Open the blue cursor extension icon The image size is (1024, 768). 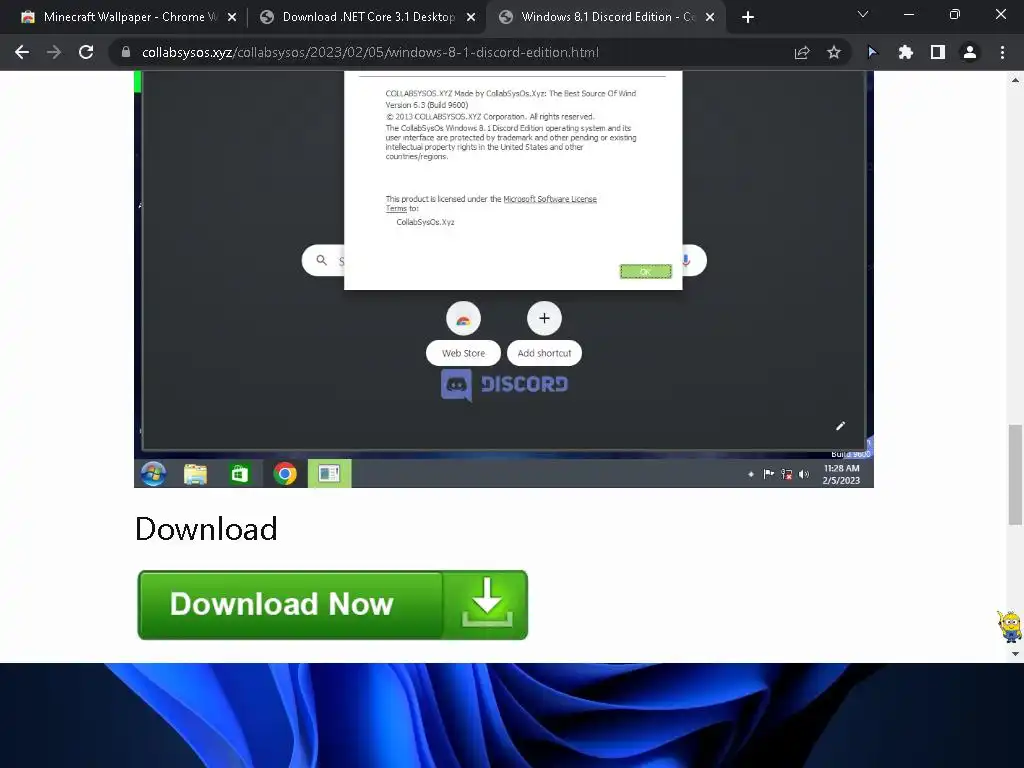pyautogui.click(x=872, y=52)
